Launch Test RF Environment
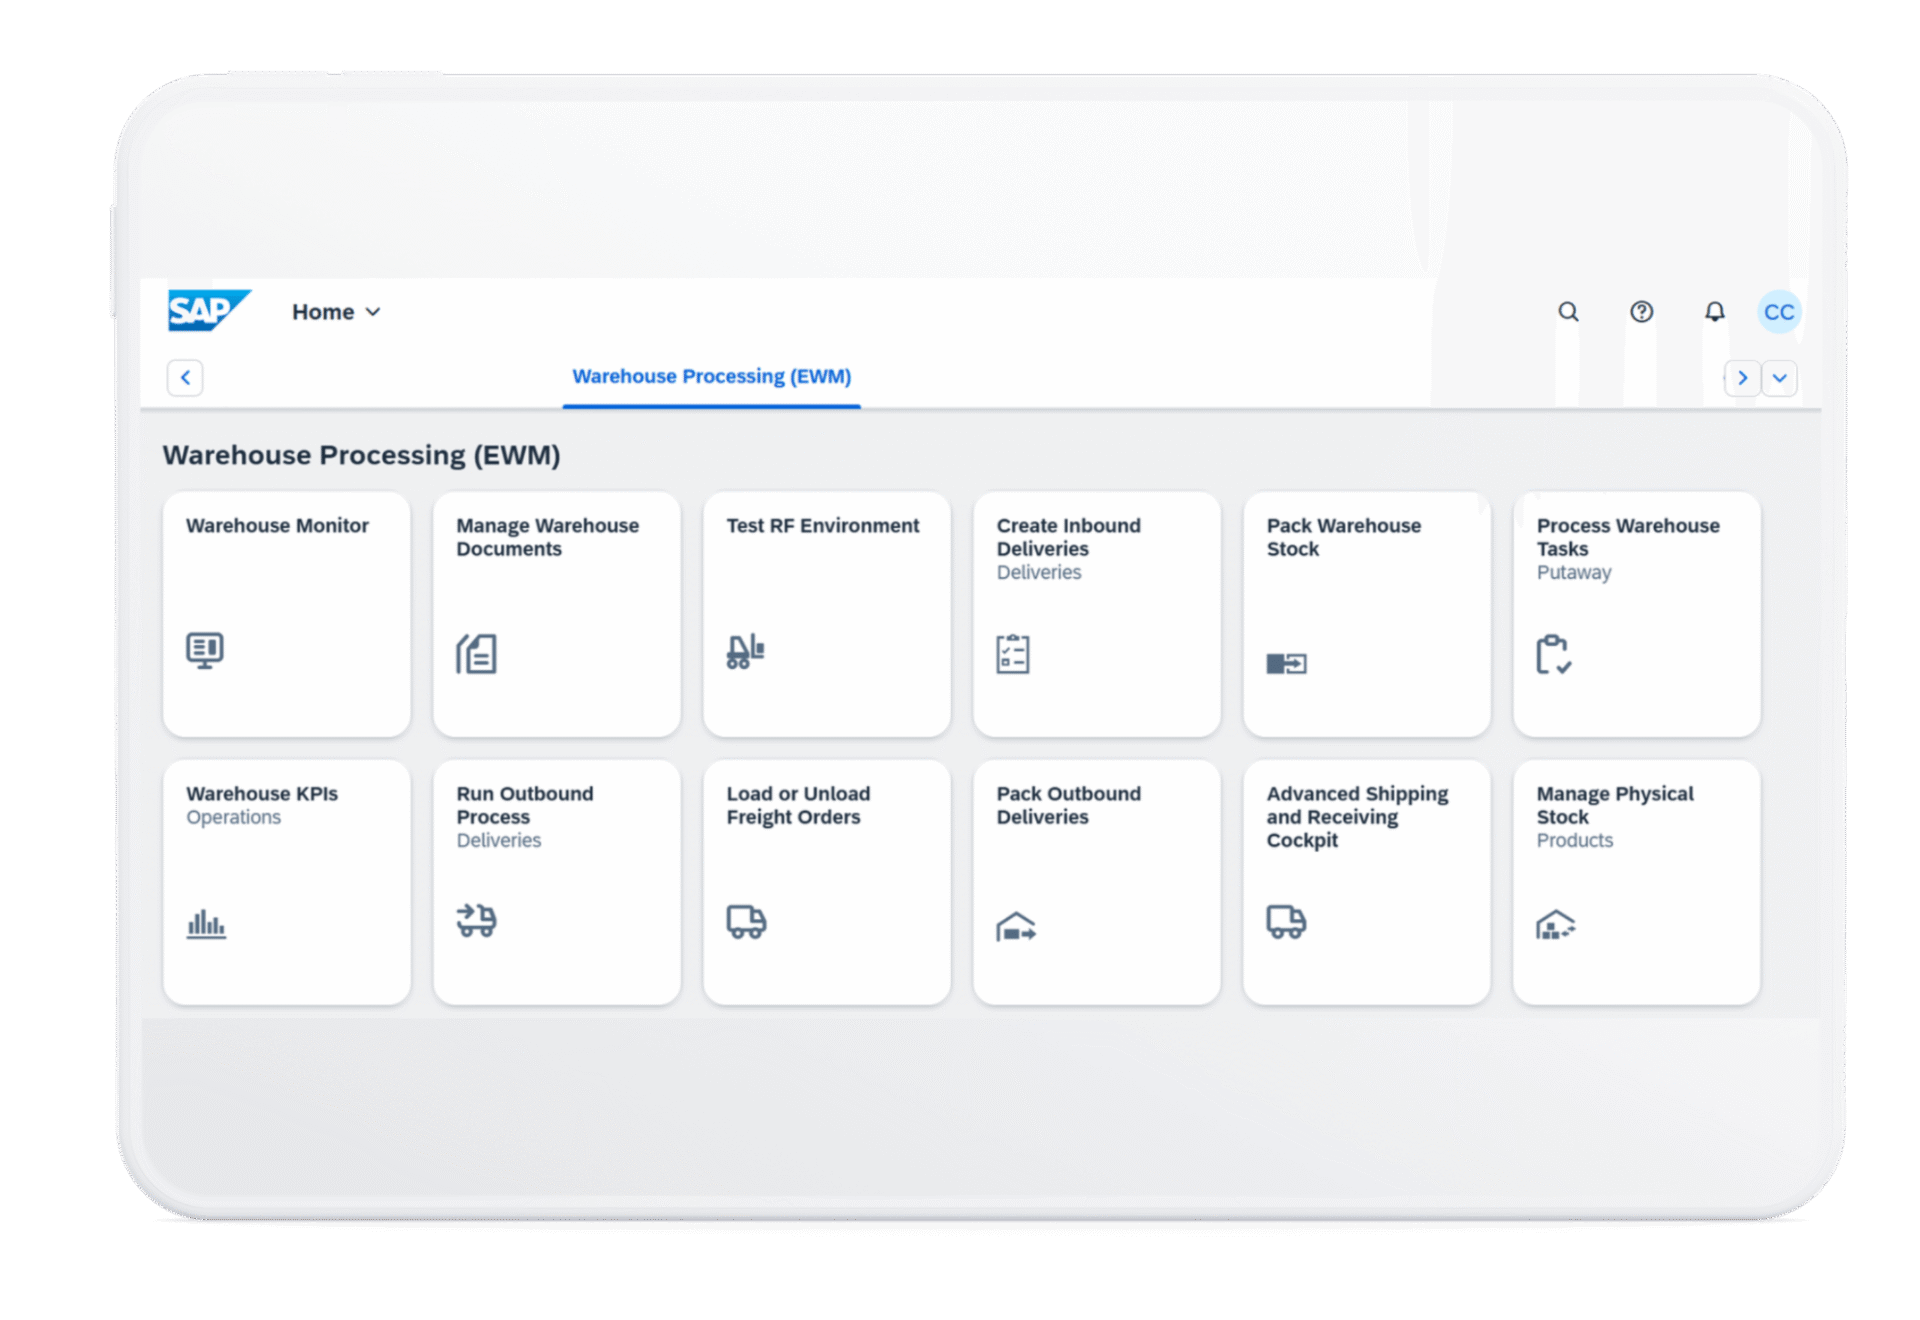Image resolution: width=1920 pixels, height=1320 pixels. [826, 615]
